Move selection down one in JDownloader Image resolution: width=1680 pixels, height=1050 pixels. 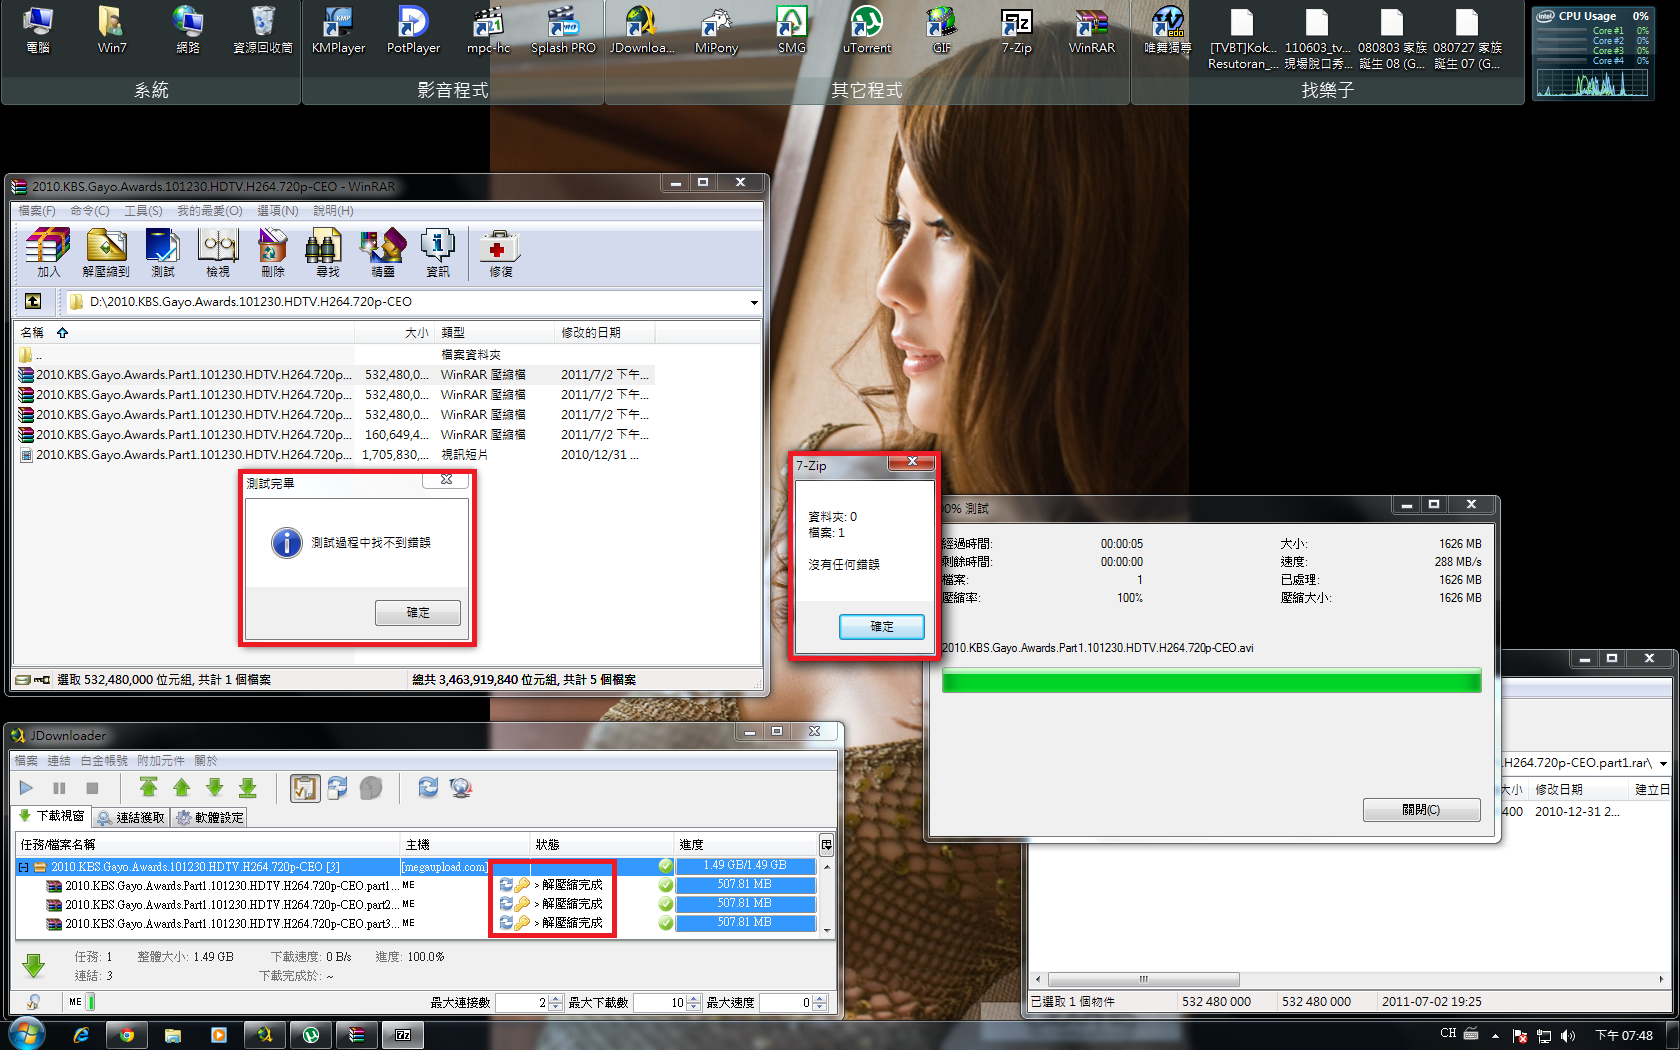[214, 788]
